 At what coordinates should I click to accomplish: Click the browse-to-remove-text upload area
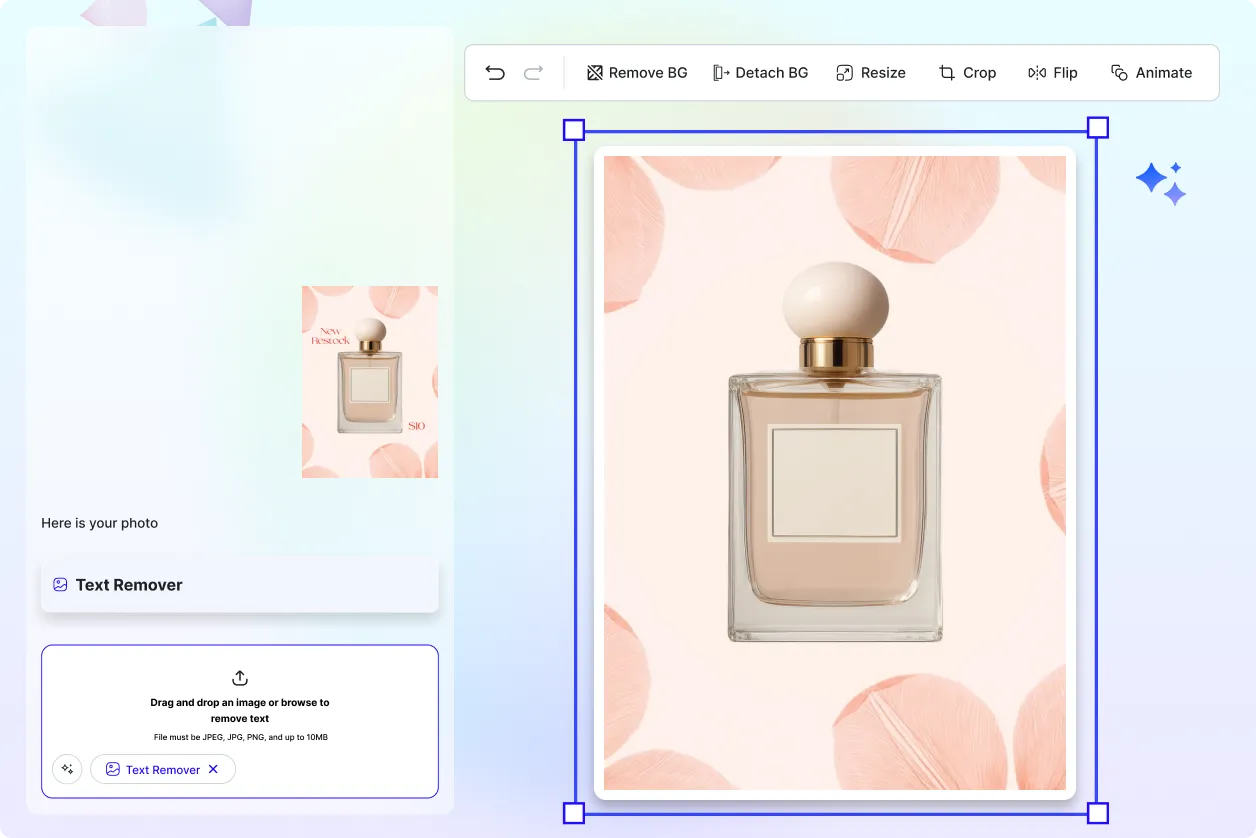point(239,710)
